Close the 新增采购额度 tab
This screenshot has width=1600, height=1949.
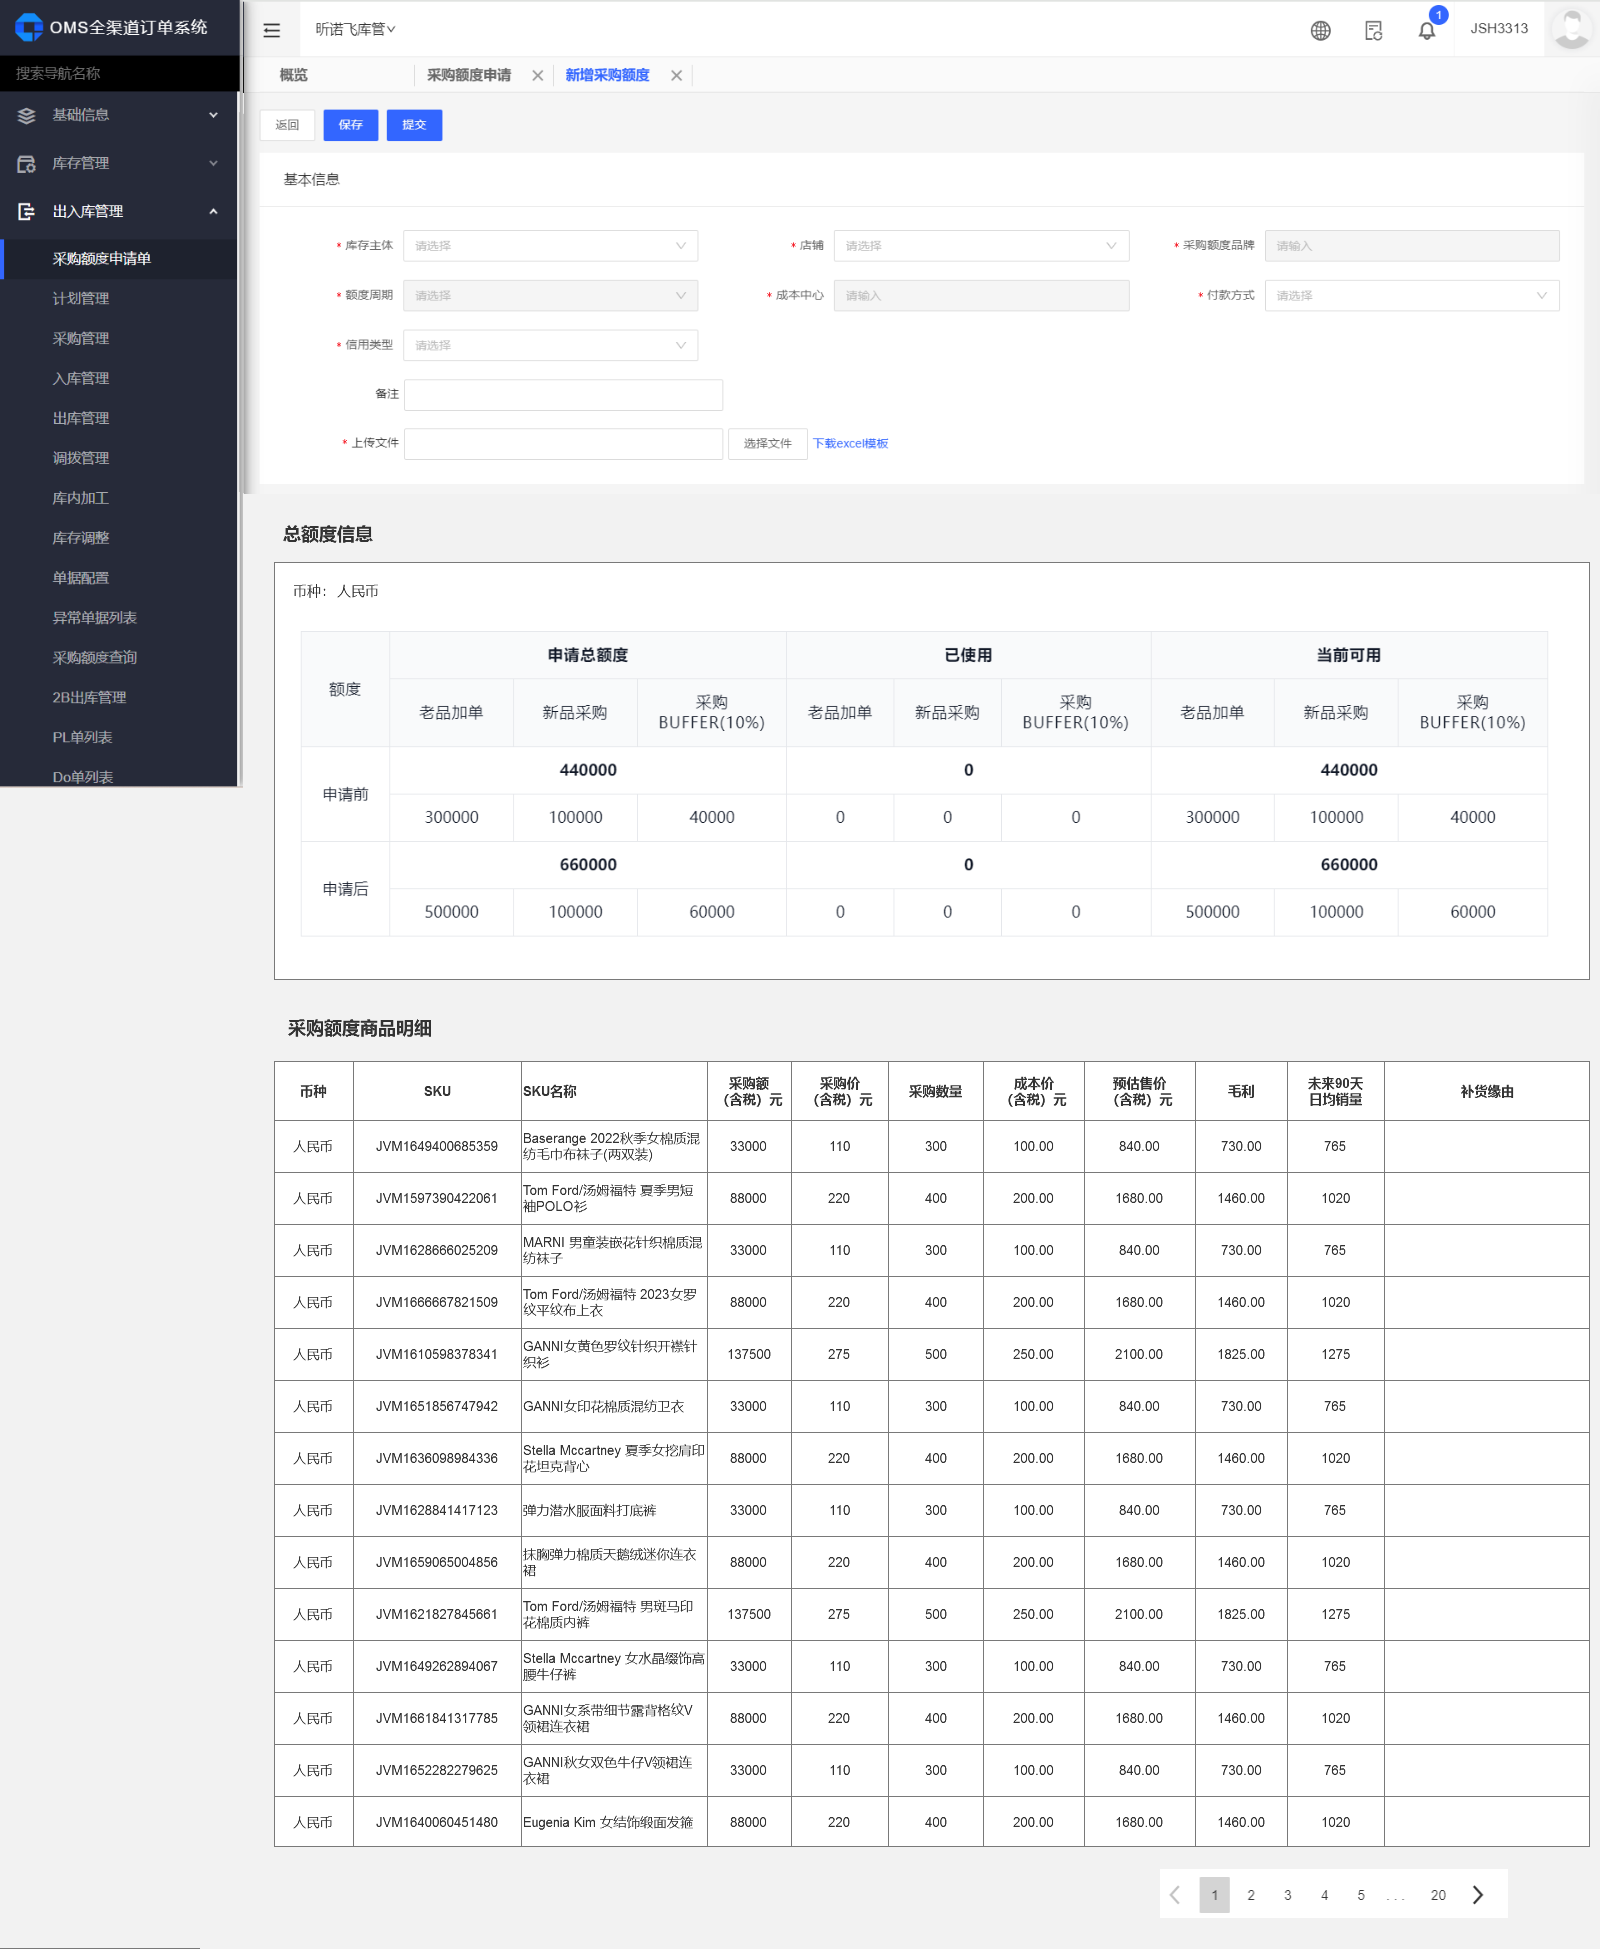point(677,76)
